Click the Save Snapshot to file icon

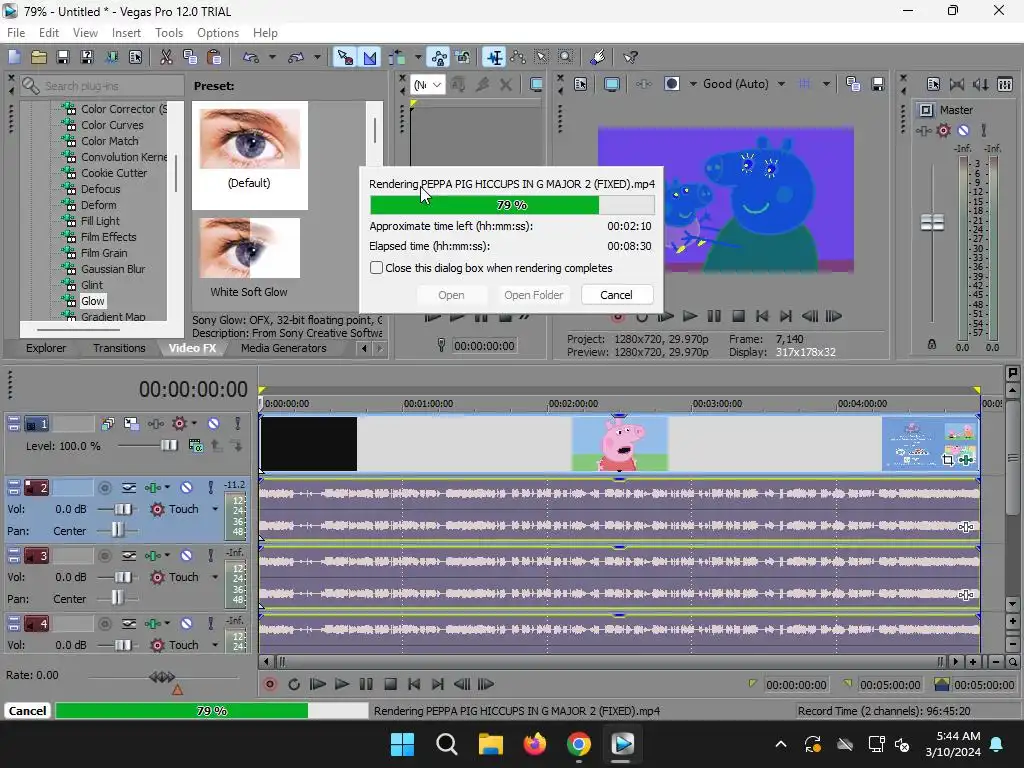point(878,84)
